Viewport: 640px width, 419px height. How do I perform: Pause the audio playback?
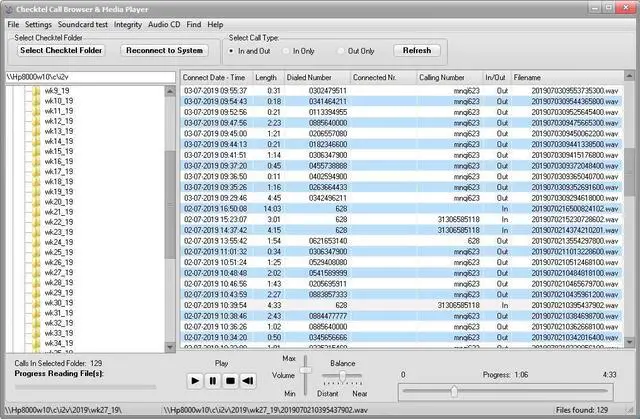pos(212,381)
